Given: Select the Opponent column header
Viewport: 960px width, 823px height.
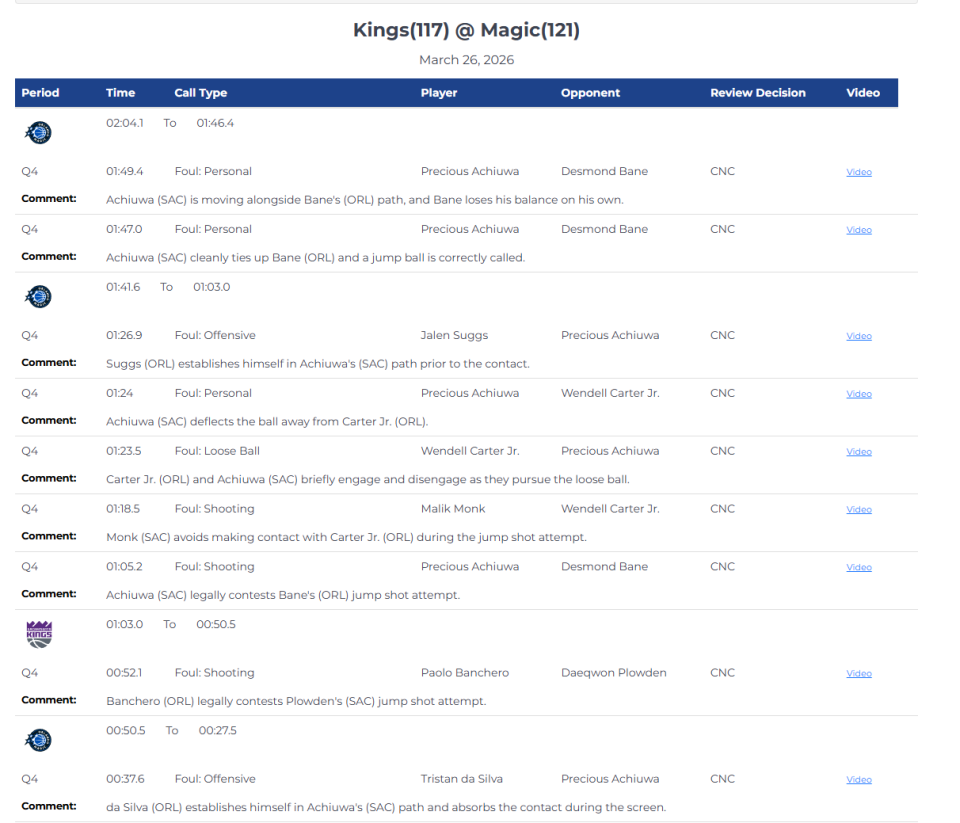Looking at the screenshot, I should 590,93.
